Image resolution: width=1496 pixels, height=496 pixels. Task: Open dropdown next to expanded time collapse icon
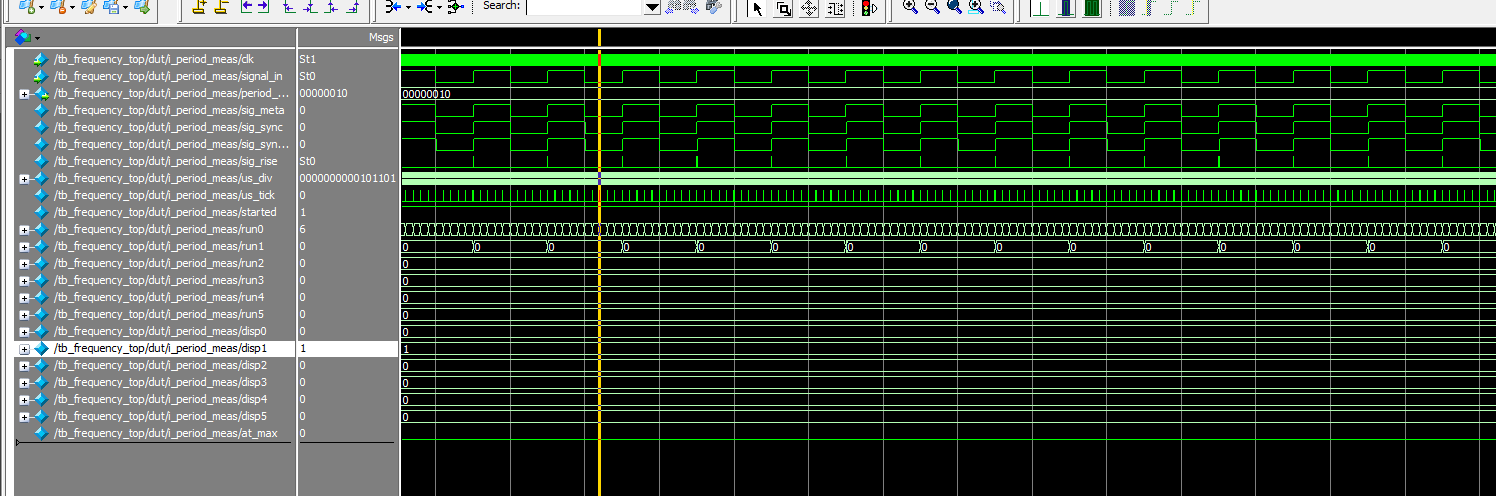click(407, 8)
